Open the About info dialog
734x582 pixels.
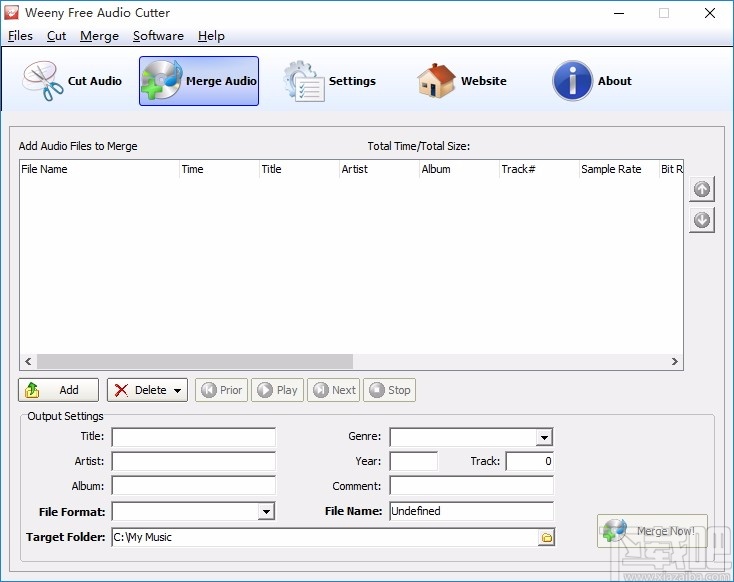(592, 81)
